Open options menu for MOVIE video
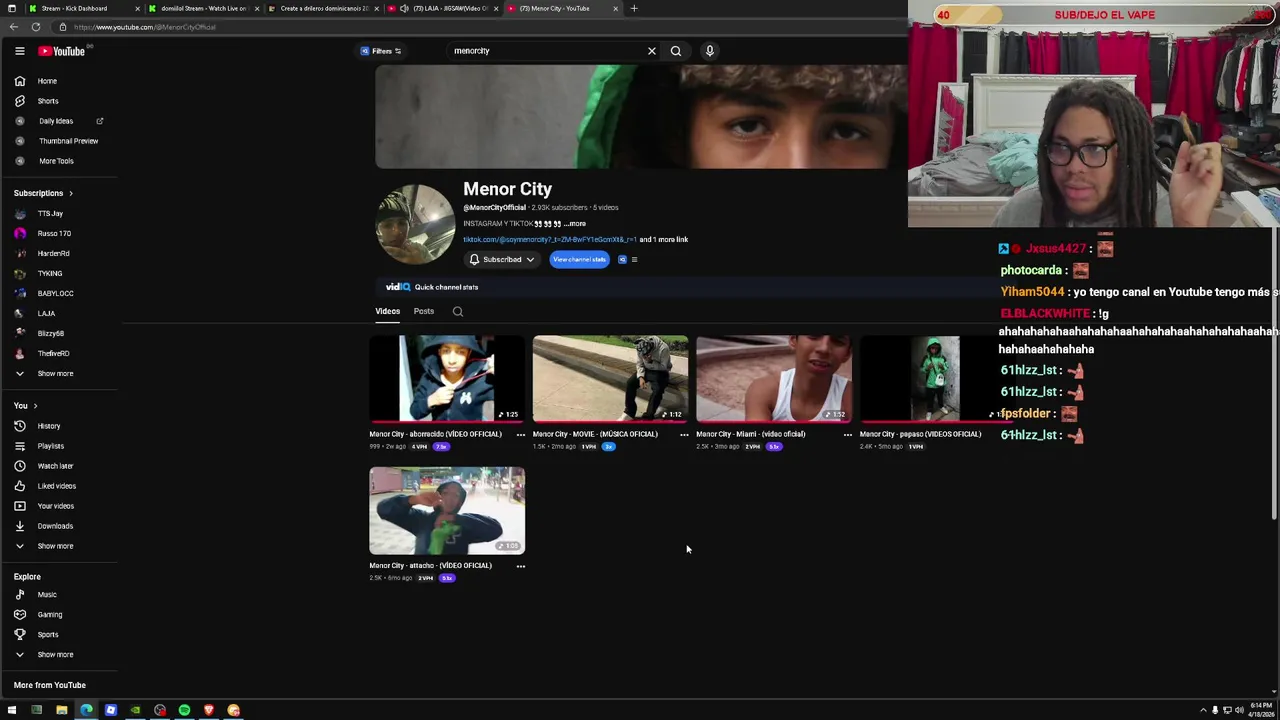 pyautogui.click(x=684, y=435)
